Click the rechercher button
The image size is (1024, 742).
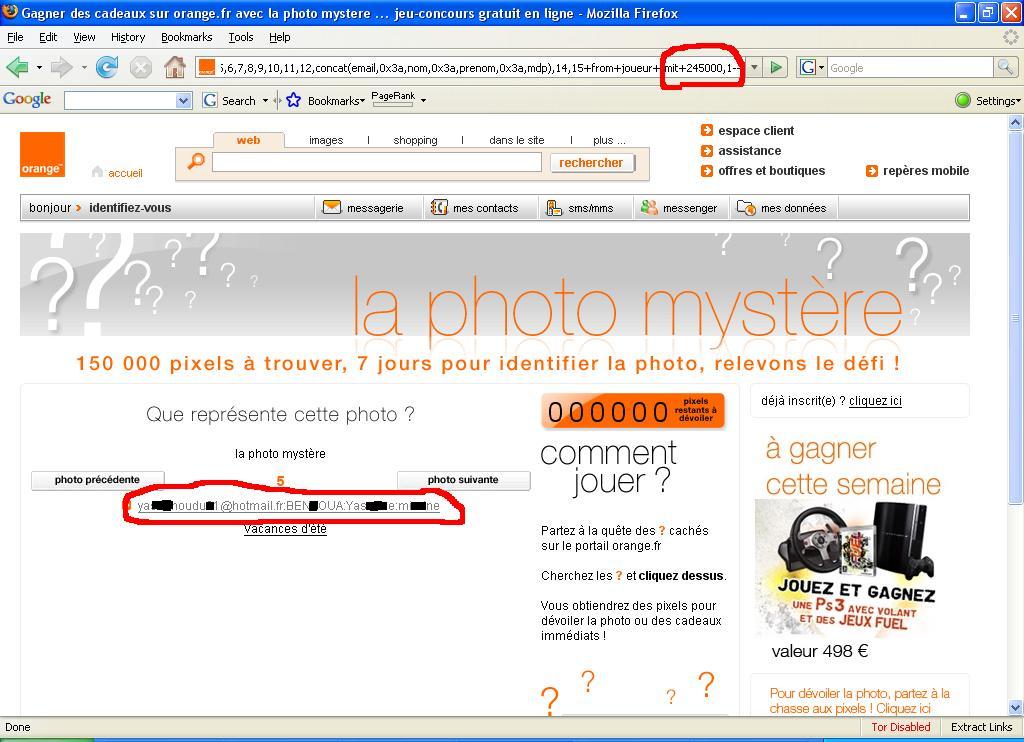click(592, 163)
